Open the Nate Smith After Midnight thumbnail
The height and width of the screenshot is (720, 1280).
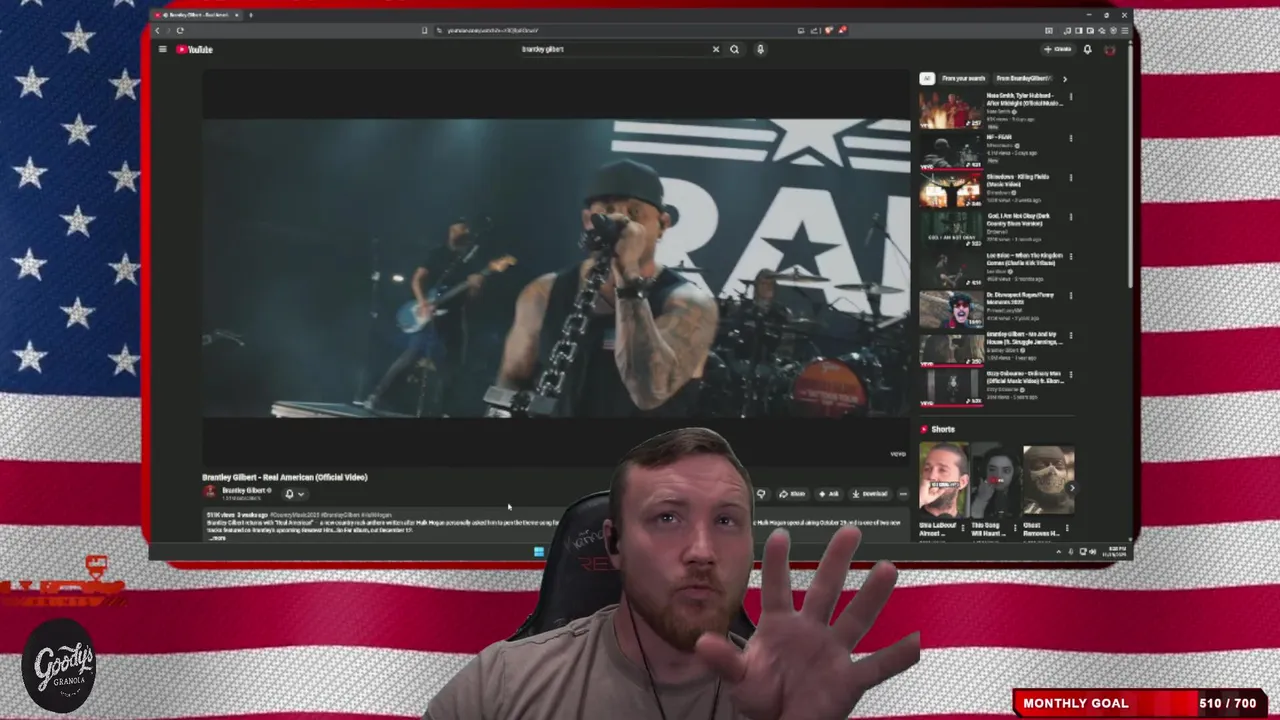coord(950,110)
